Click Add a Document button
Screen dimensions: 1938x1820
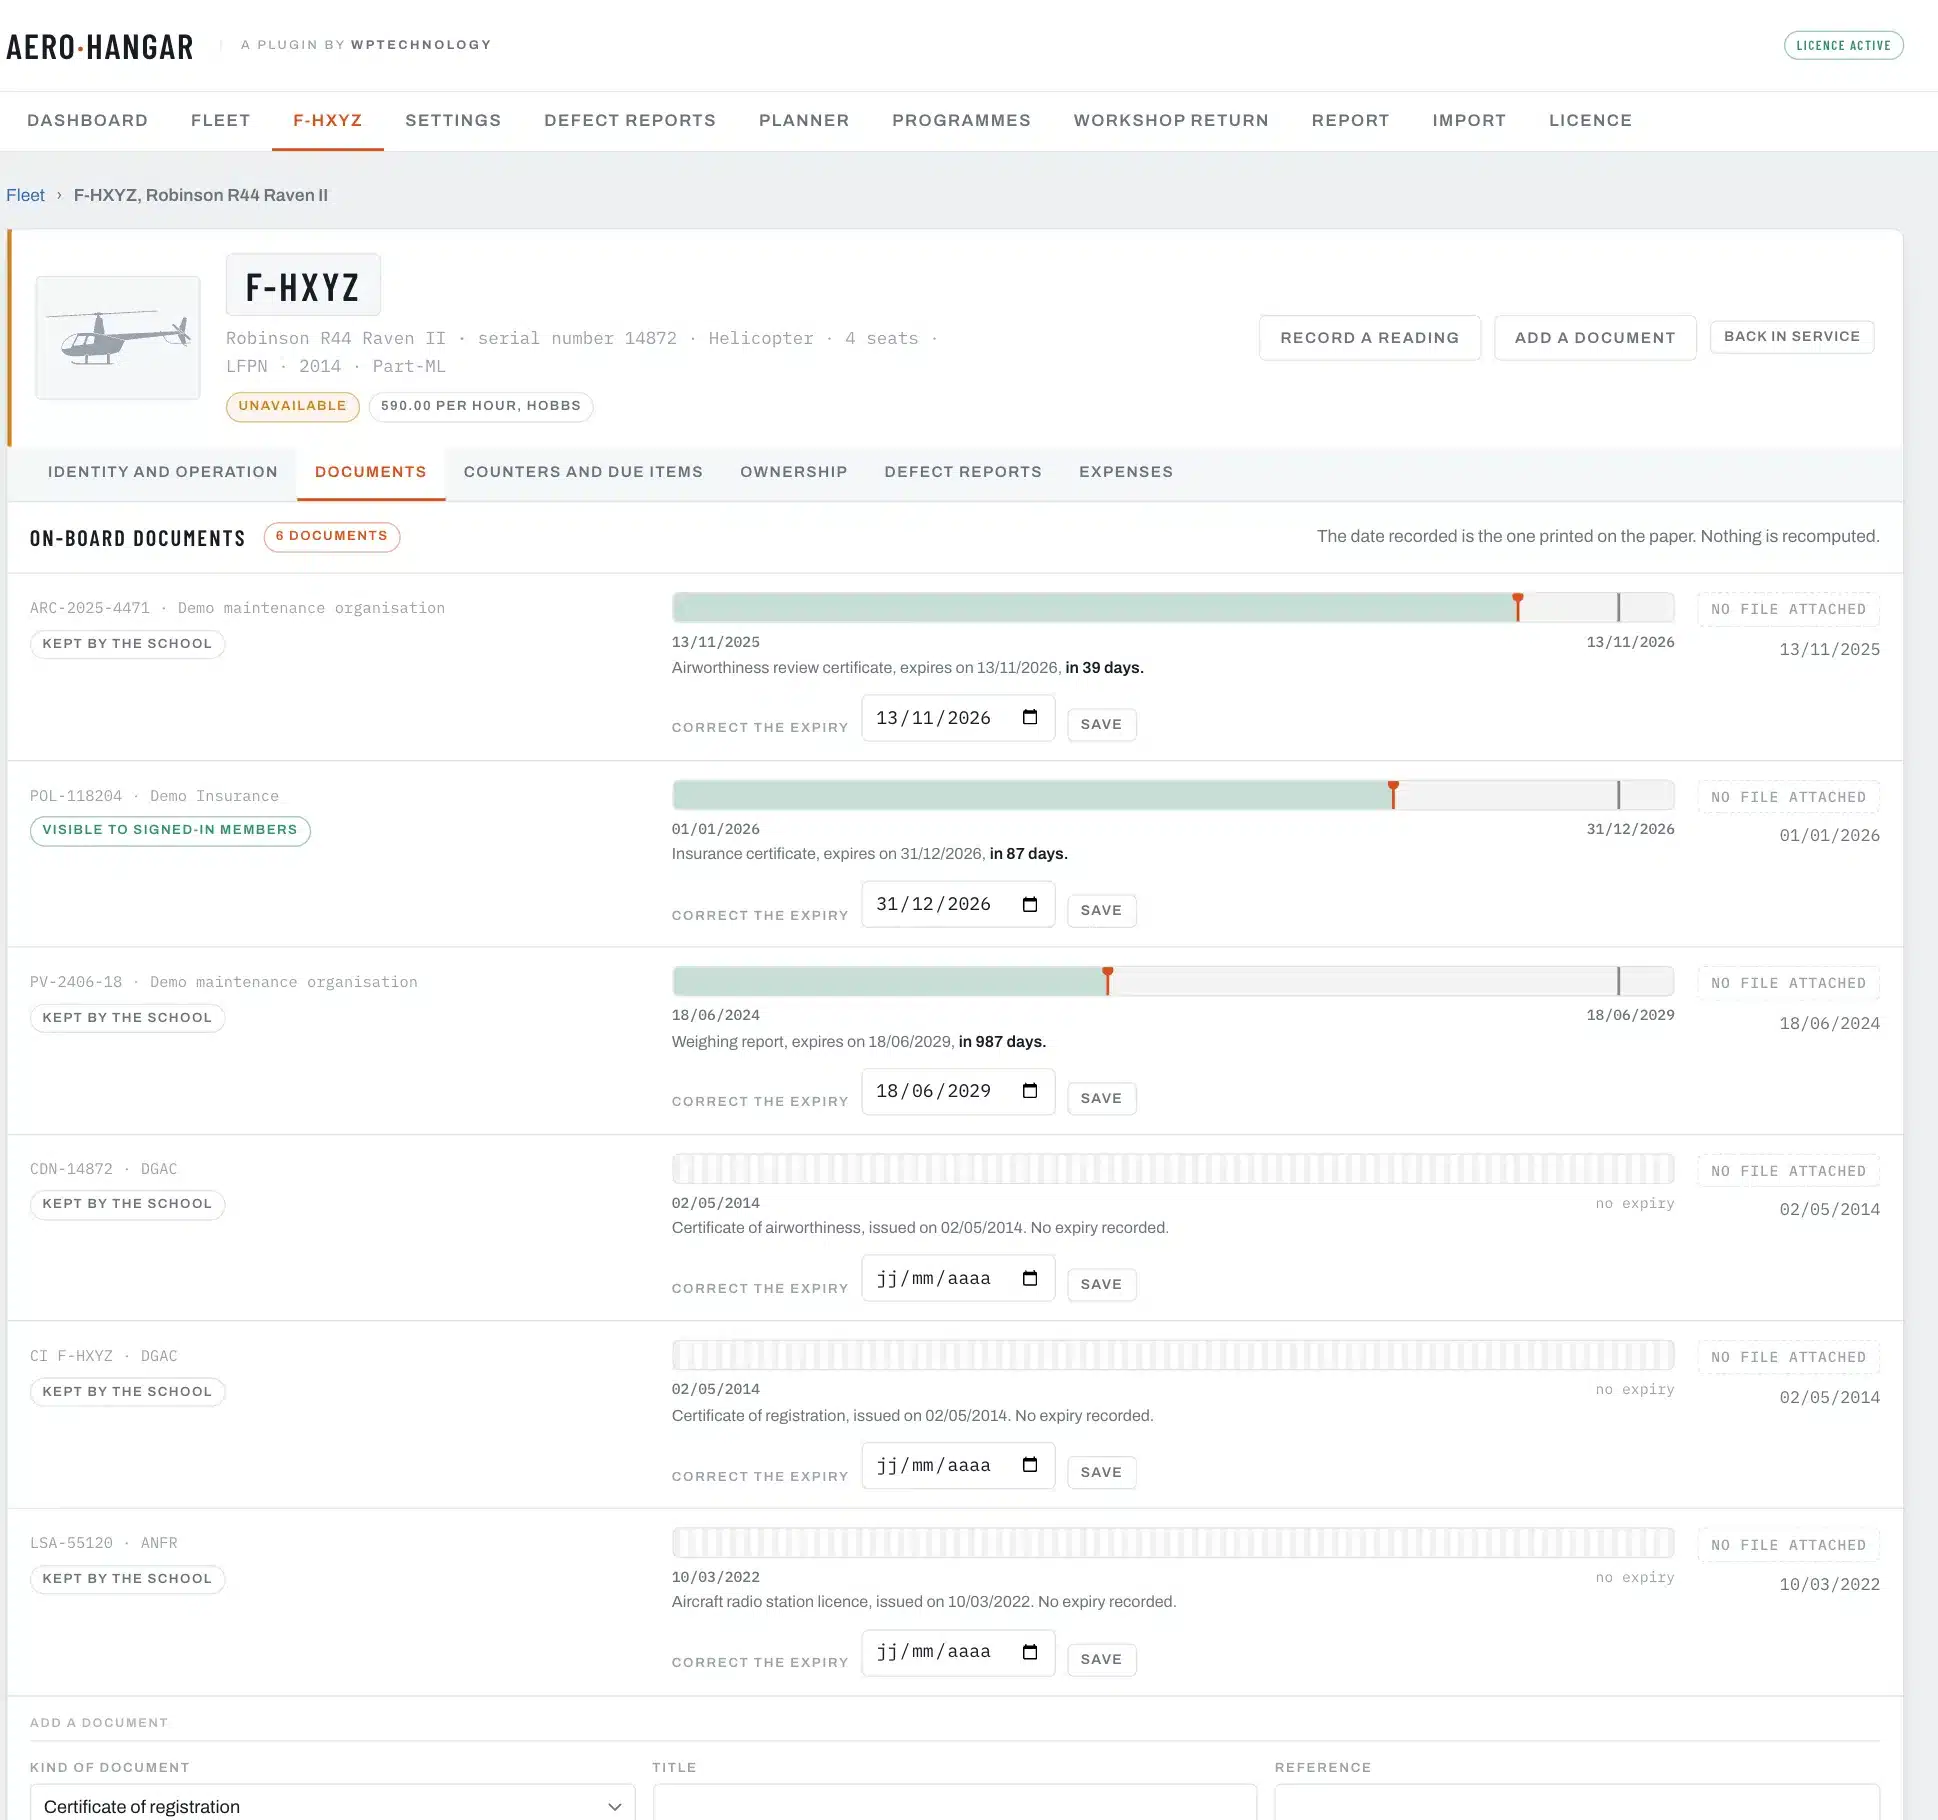click(x=1595, y=338)
